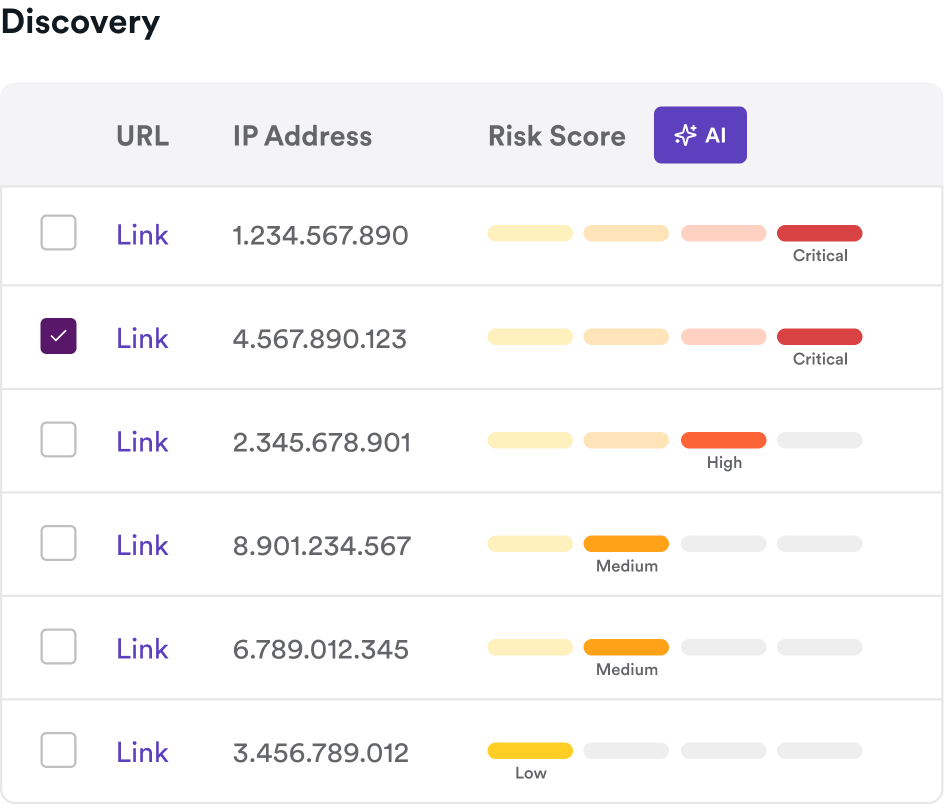Open the Link for 2.345.678.901
The image size is (944, 804).
[142, 440]
